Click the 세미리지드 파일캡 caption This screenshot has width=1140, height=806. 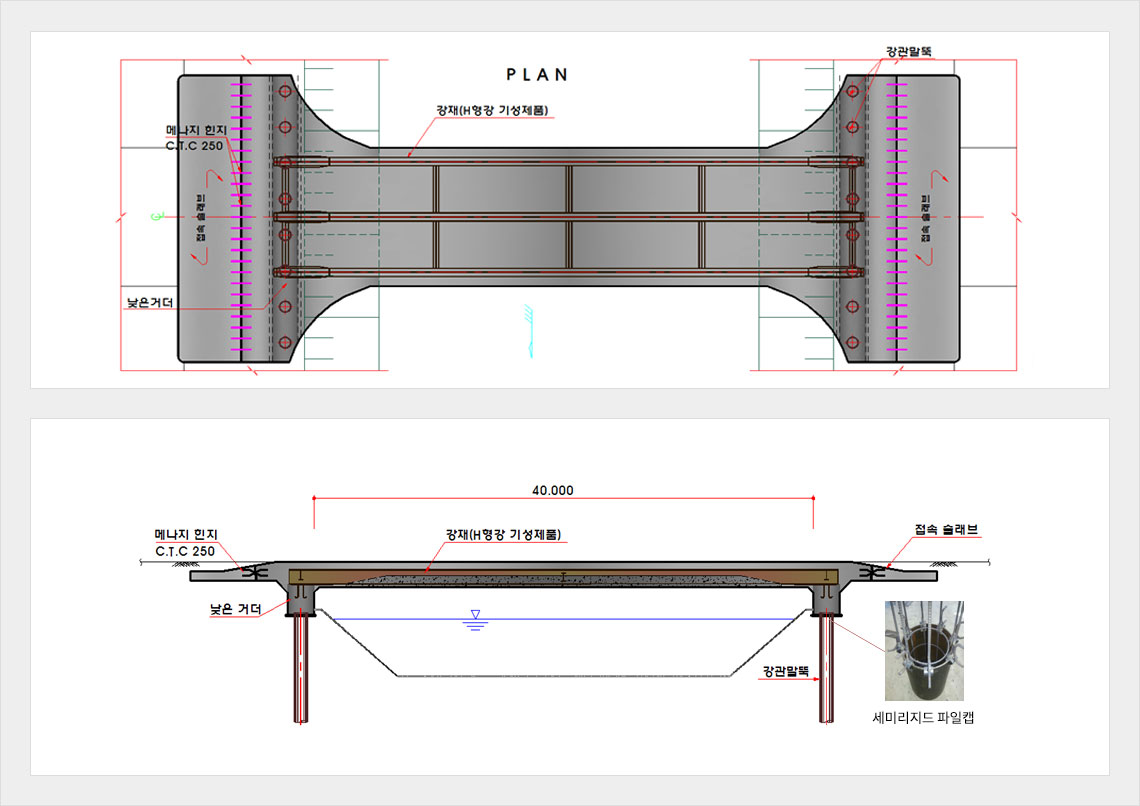[923, 717]
